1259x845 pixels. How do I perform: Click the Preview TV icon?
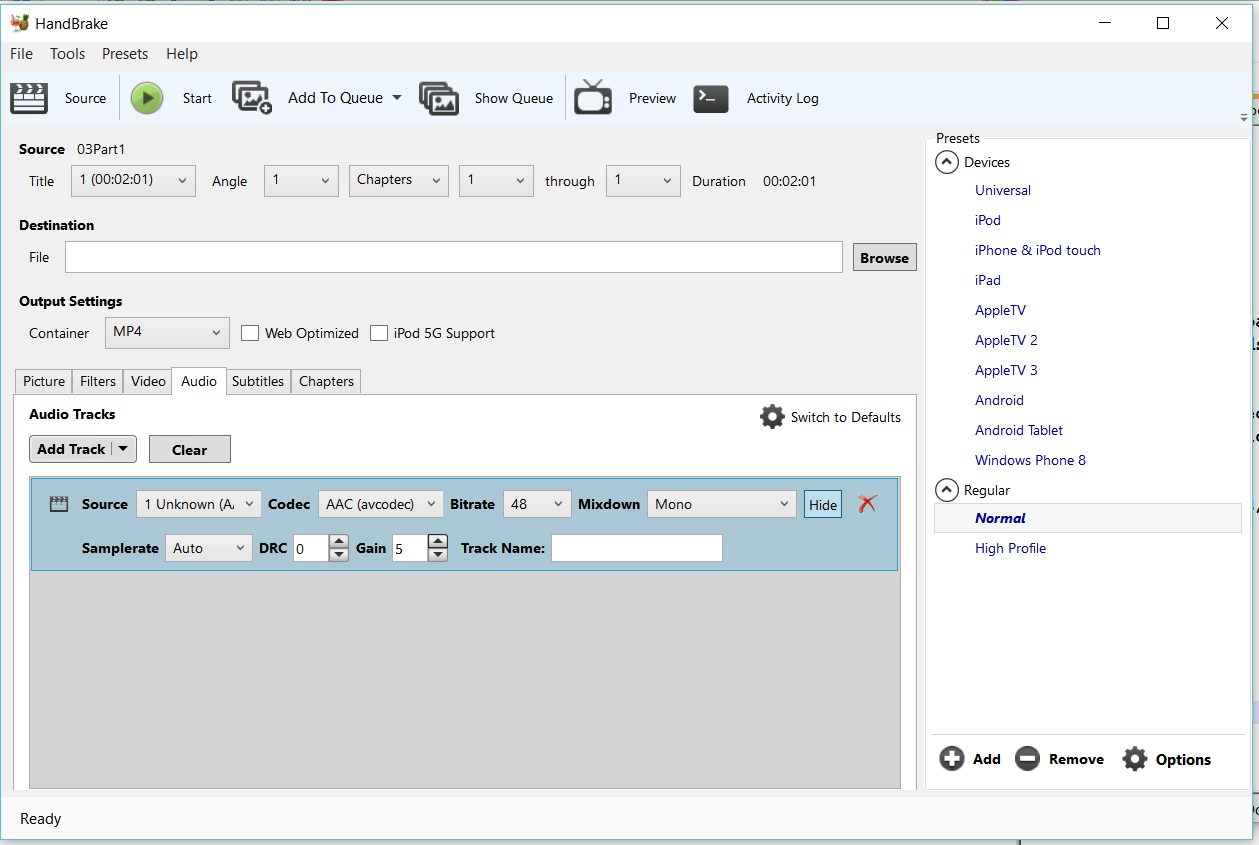point(593,98)
